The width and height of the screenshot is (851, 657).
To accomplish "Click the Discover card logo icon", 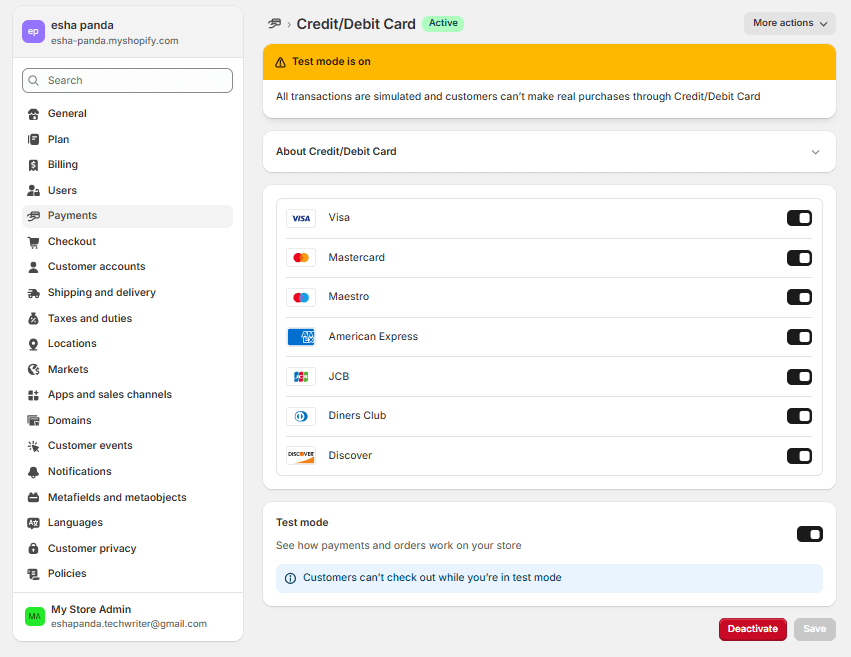I will 301,456.
